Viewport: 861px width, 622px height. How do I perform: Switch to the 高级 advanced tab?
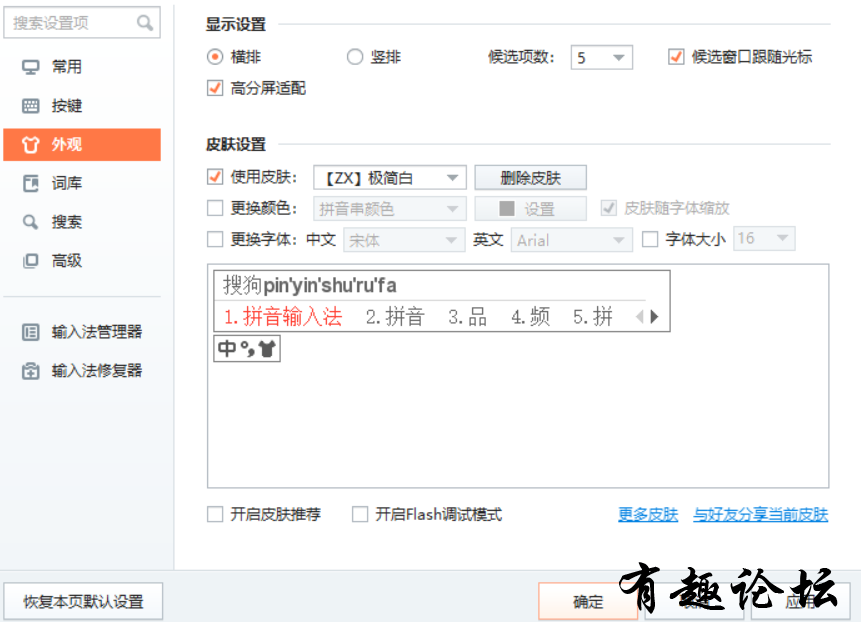tap(82, 261)
